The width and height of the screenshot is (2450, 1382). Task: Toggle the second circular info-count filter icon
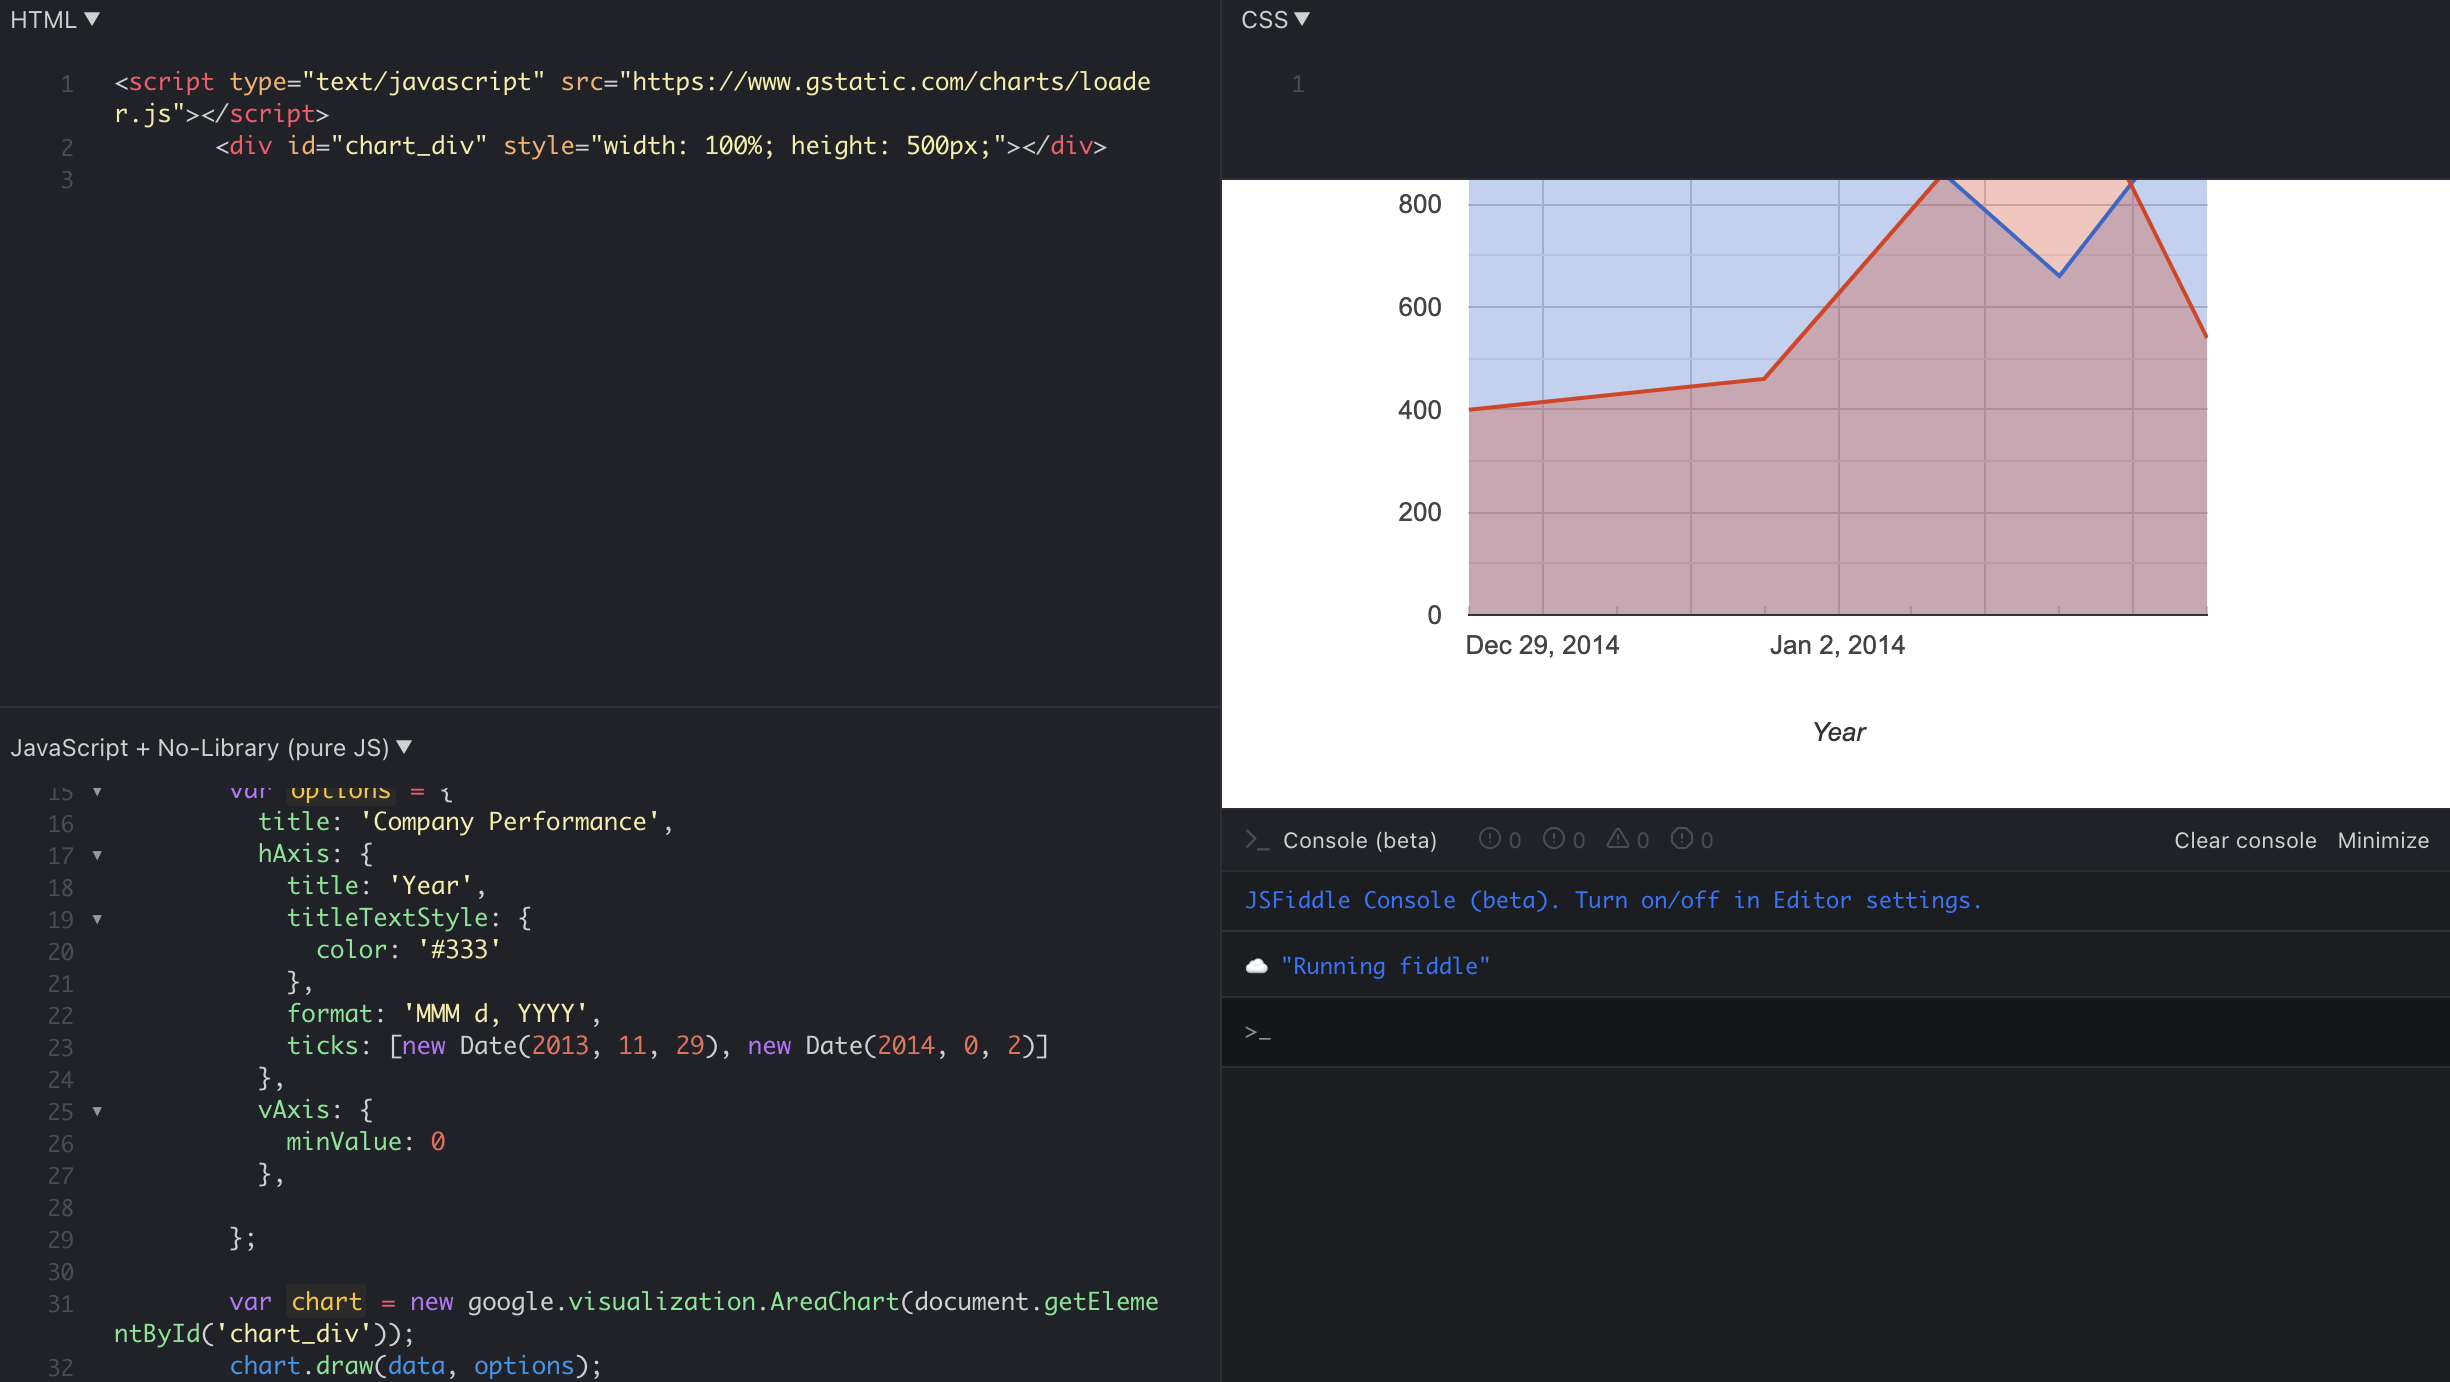click(x=1553, y=839)
